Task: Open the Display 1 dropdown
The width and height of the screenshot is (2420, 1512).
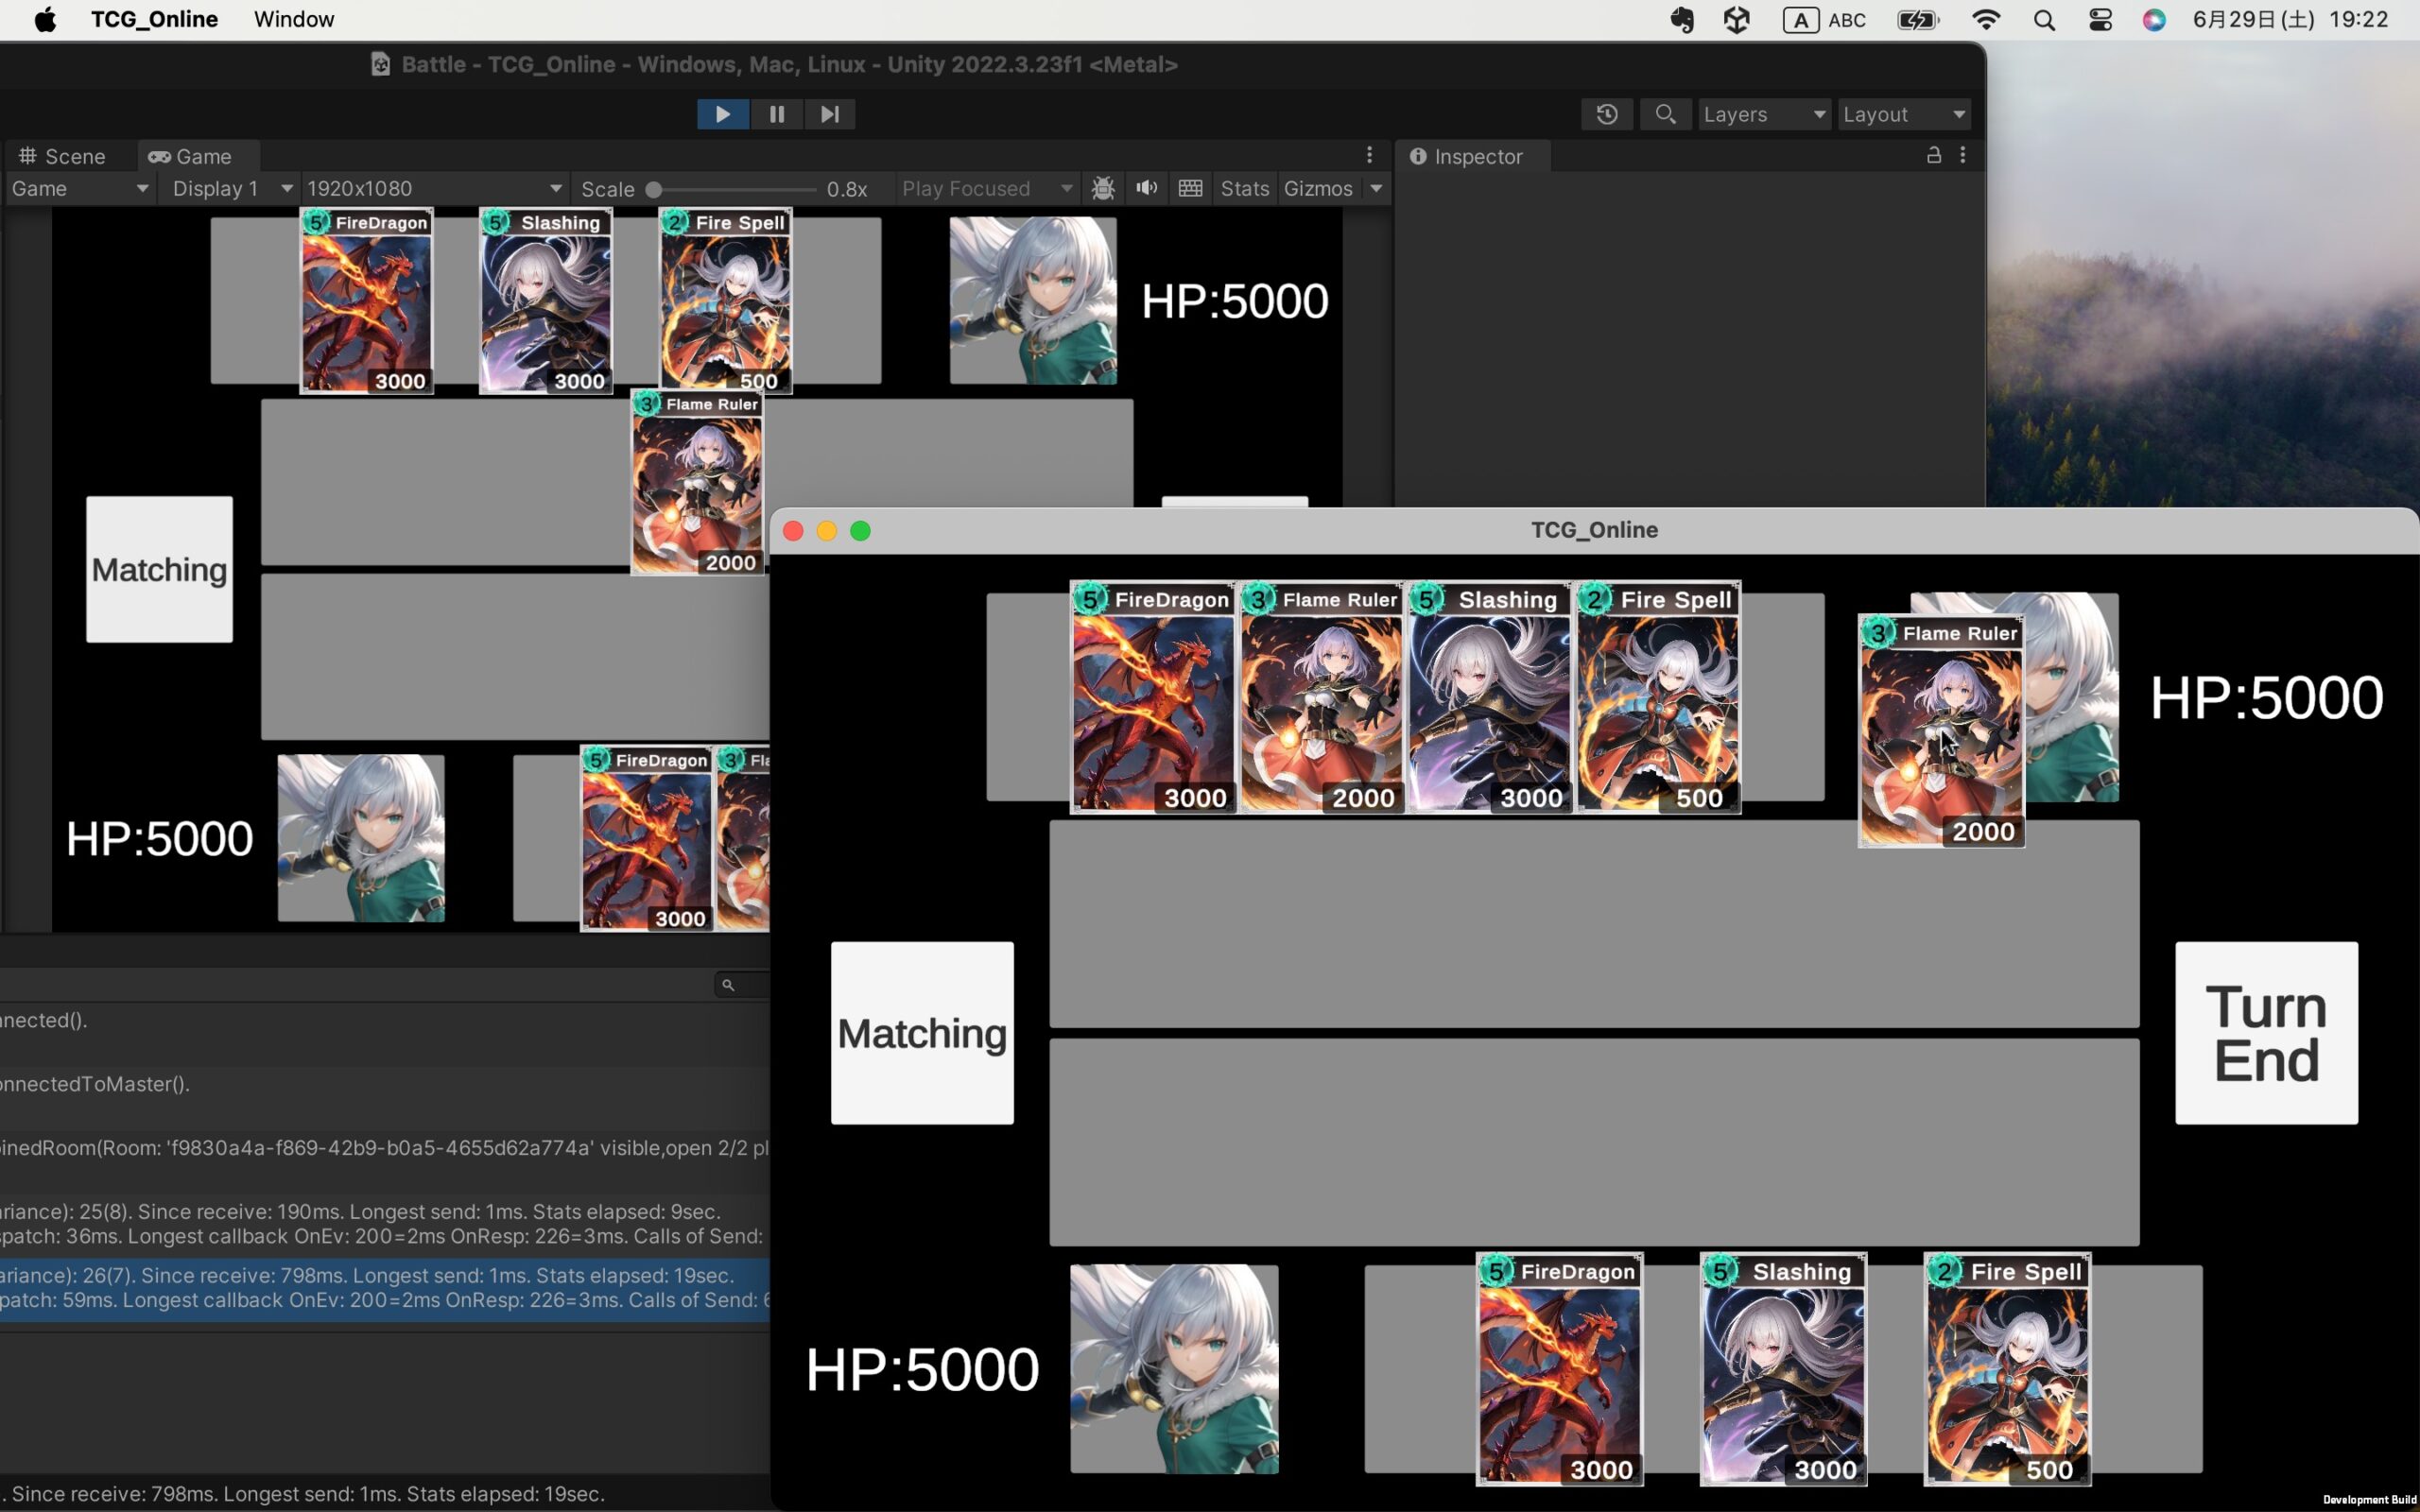Action: [230, 188]
